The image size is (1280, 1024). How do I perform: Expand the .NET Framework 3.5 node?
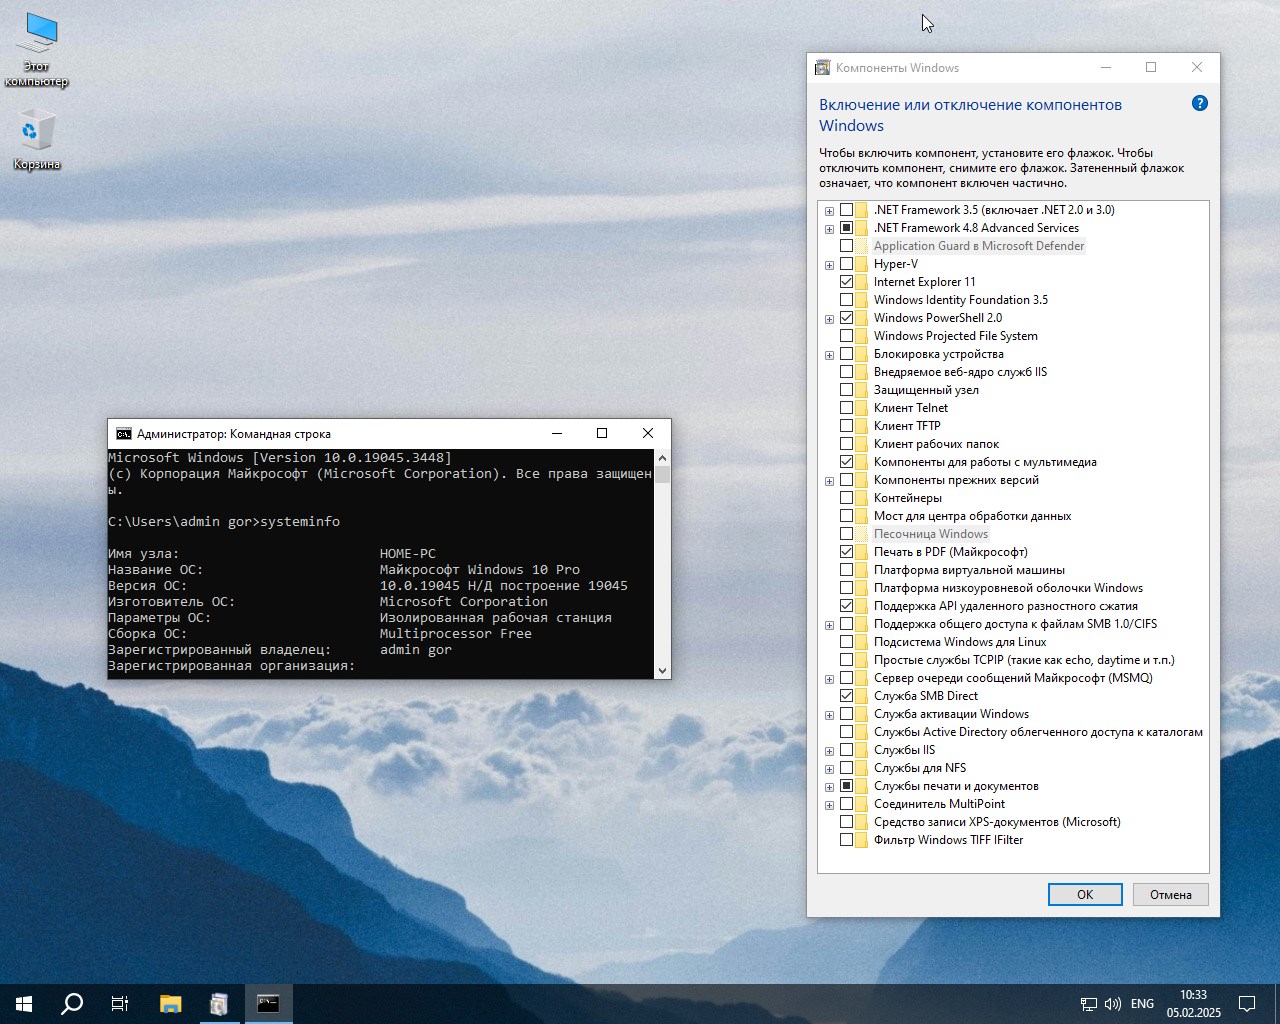click(829, 211)
